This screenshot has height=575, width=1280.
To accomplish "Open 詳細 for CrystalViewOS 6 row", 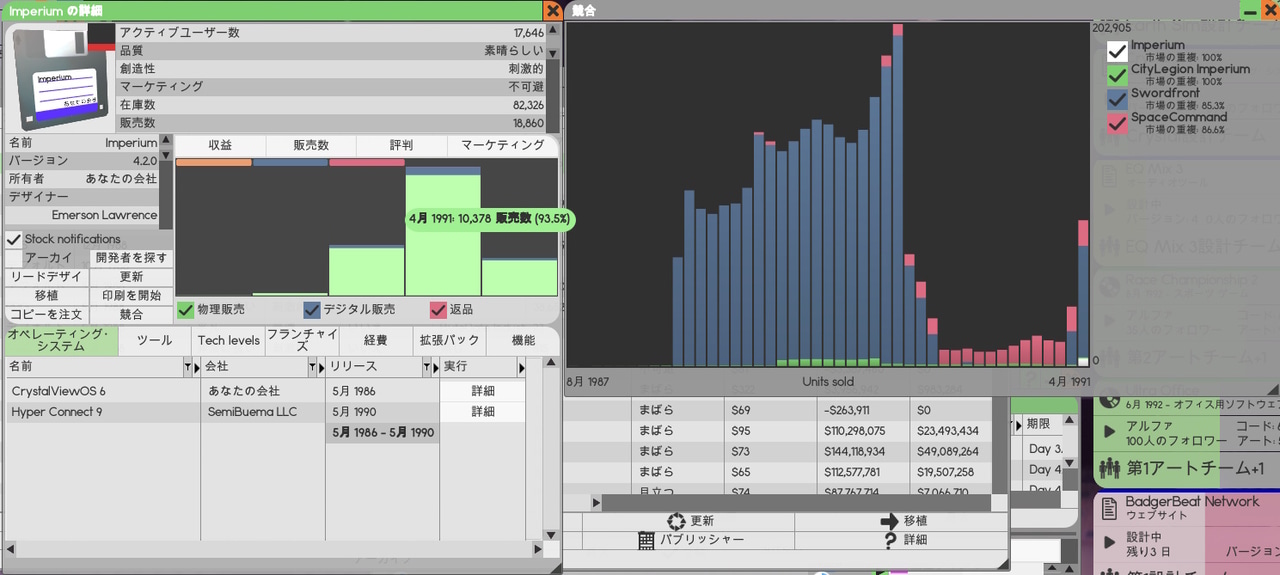I will coord(483,391).
